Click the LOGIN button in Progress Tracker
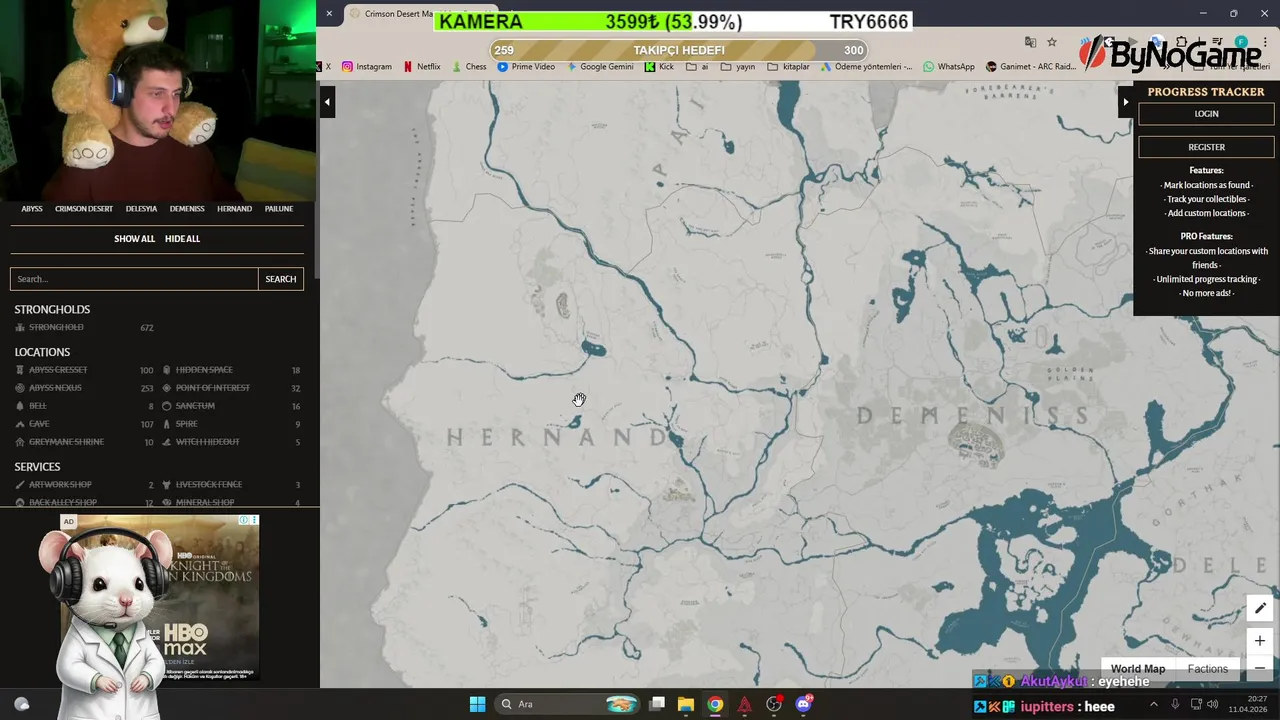The height and width of the screenshot is (720, 1280). tap(1206, 114)
